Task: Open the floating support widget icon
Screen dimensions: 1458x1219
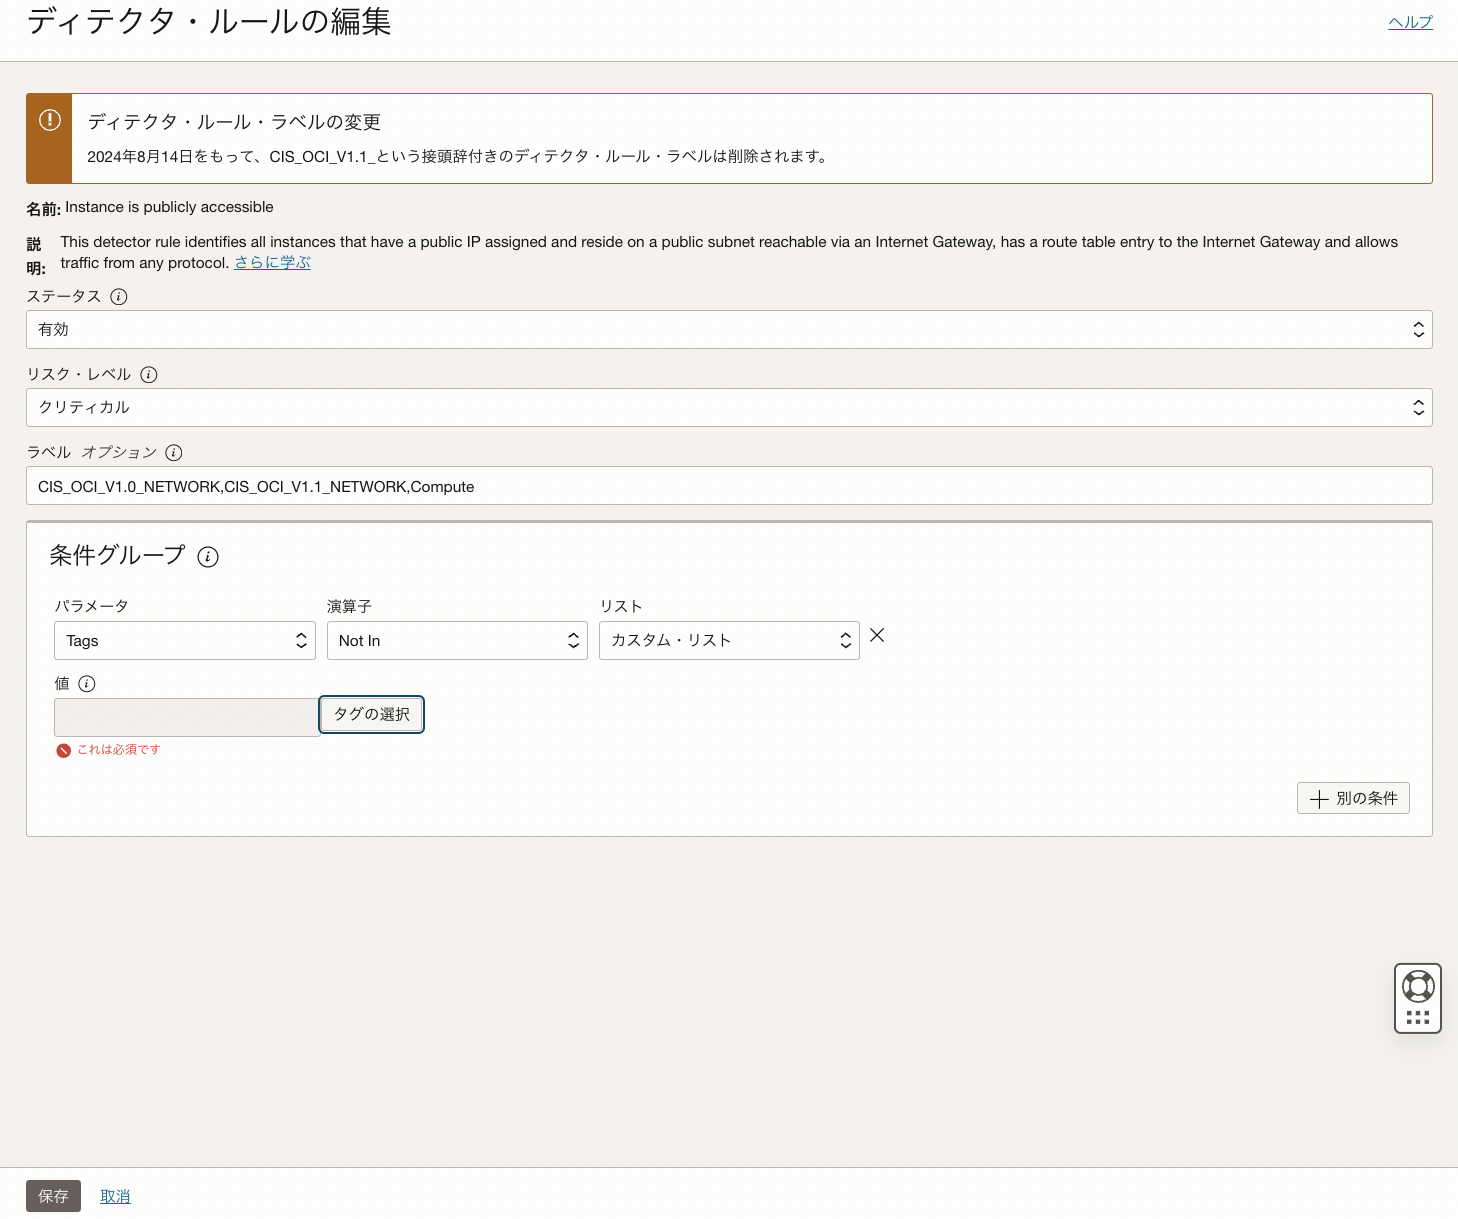Action: (x=1417, y=997)
